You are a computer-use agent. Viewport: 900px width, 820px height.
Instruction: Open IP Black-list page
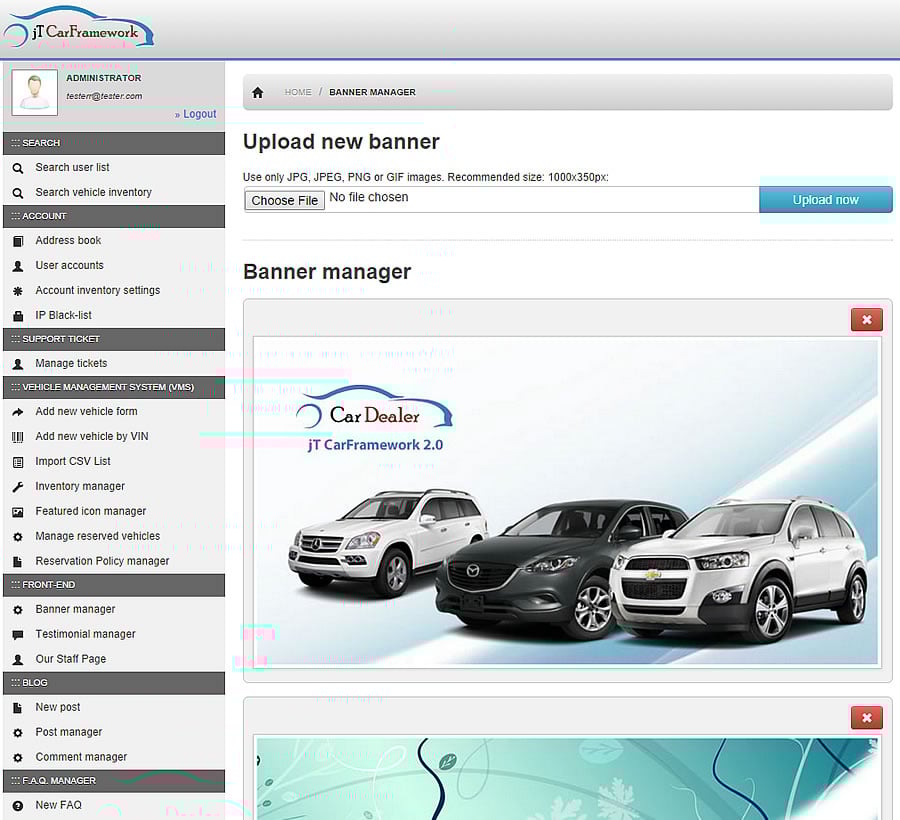click(63, 315)
